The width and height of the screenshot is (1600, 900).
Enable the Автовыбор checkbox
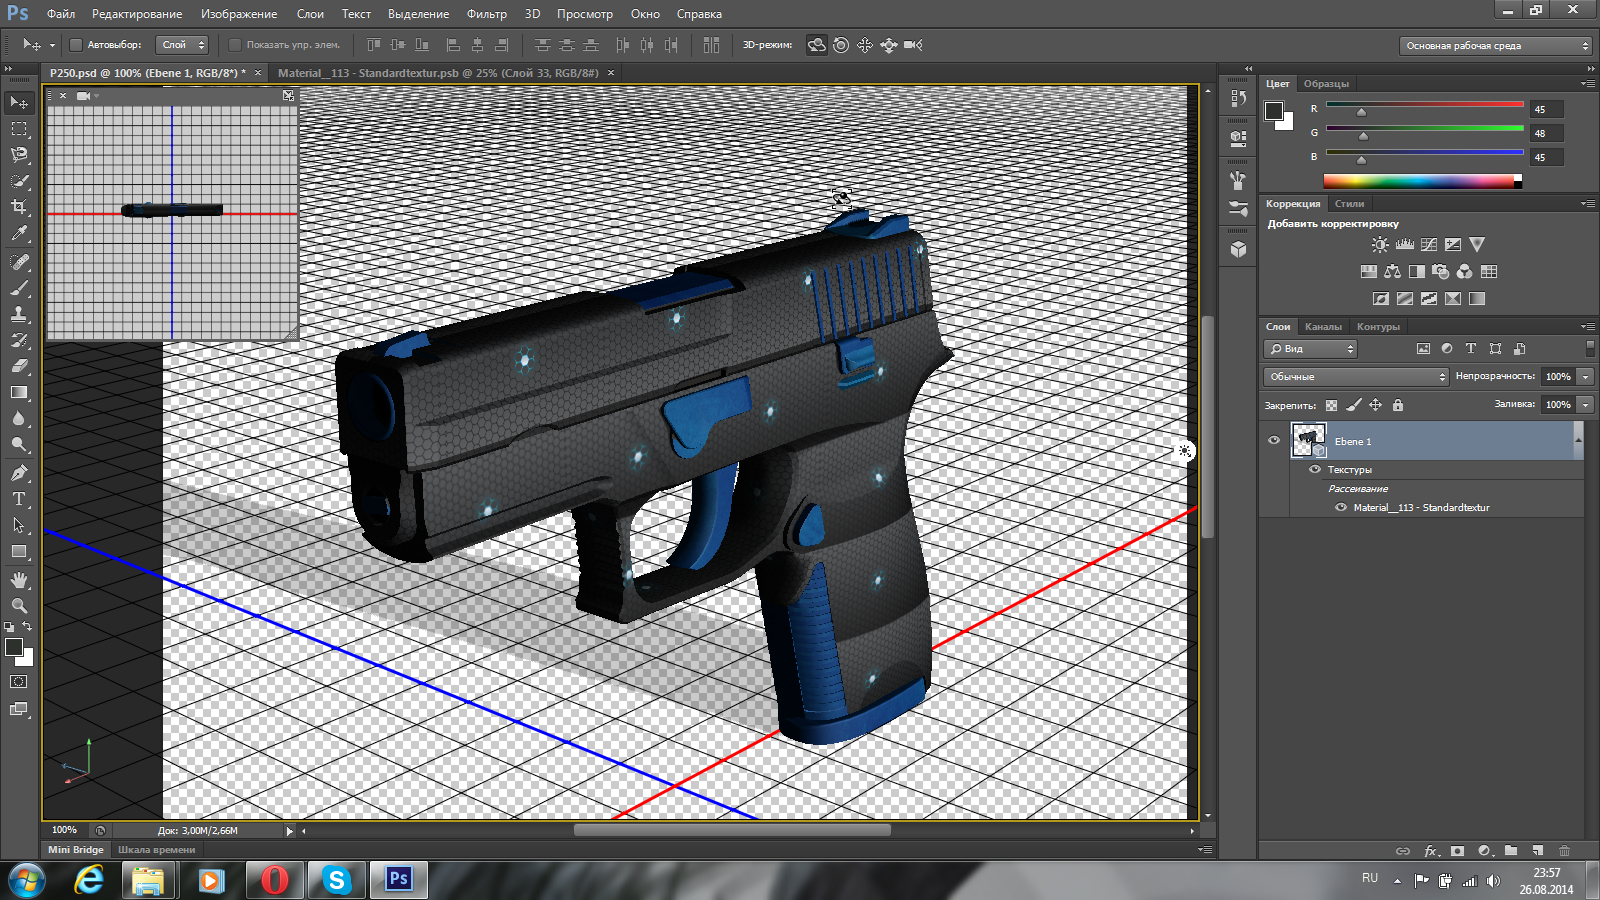click(x=76, y=45)
